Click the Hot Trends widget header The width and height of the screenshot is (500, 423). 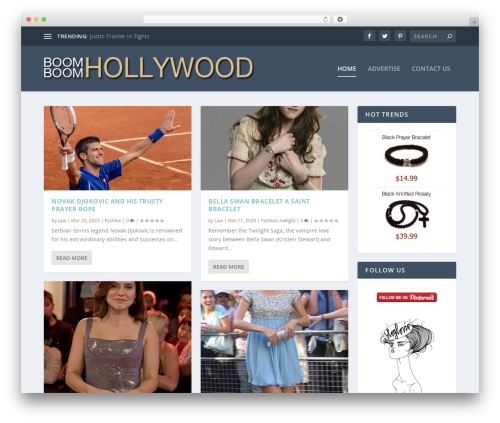point(407,115)
